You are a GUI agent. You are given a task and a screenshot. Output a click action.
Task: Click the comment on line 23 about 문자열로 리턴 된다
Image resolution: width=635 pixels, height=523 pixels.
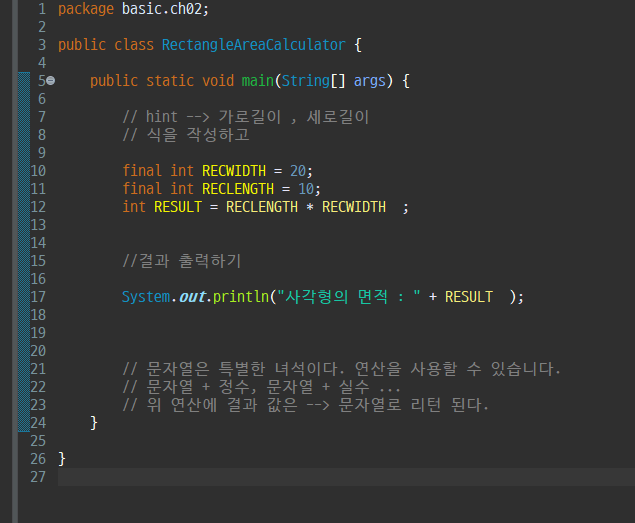pyautogui.click(x=305, y=404)
